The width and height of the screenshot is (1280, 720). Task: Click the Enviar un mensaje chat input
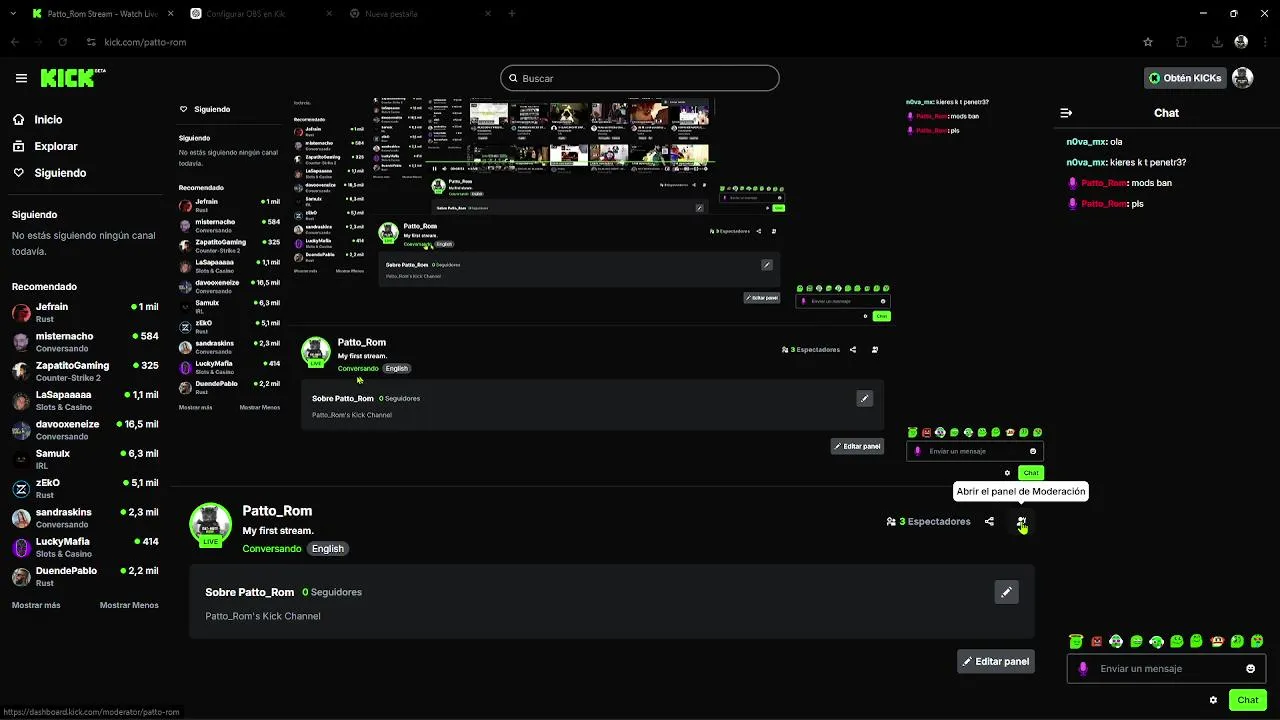pyautogui.click(x=1167, y=669)
